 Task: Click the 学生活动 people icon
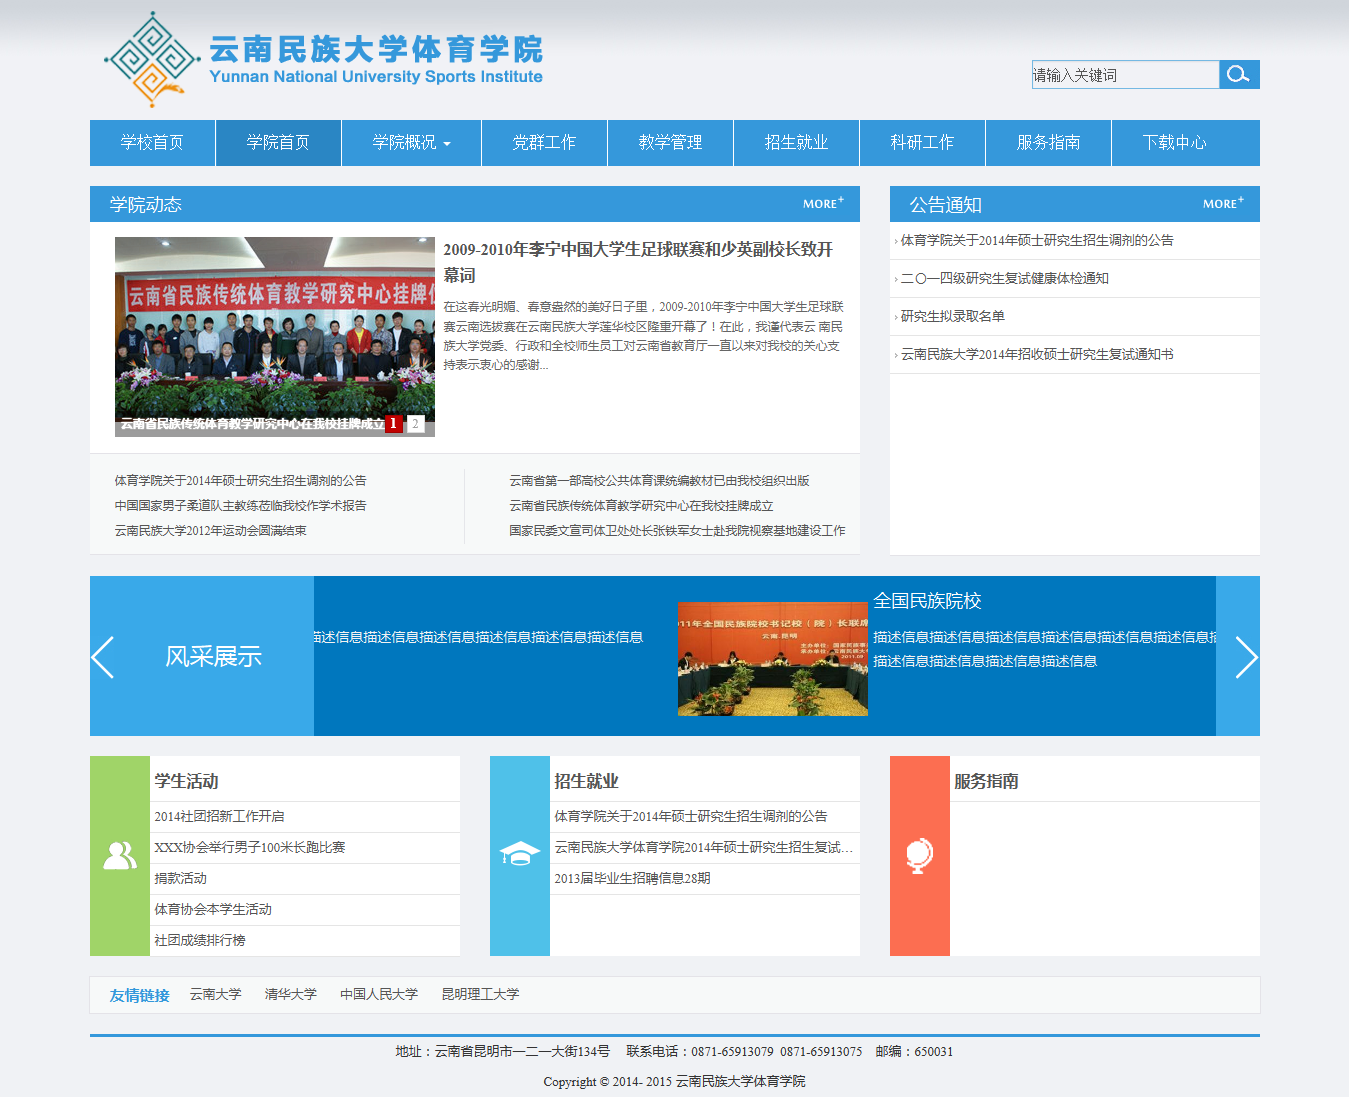(x=120, y=856)
